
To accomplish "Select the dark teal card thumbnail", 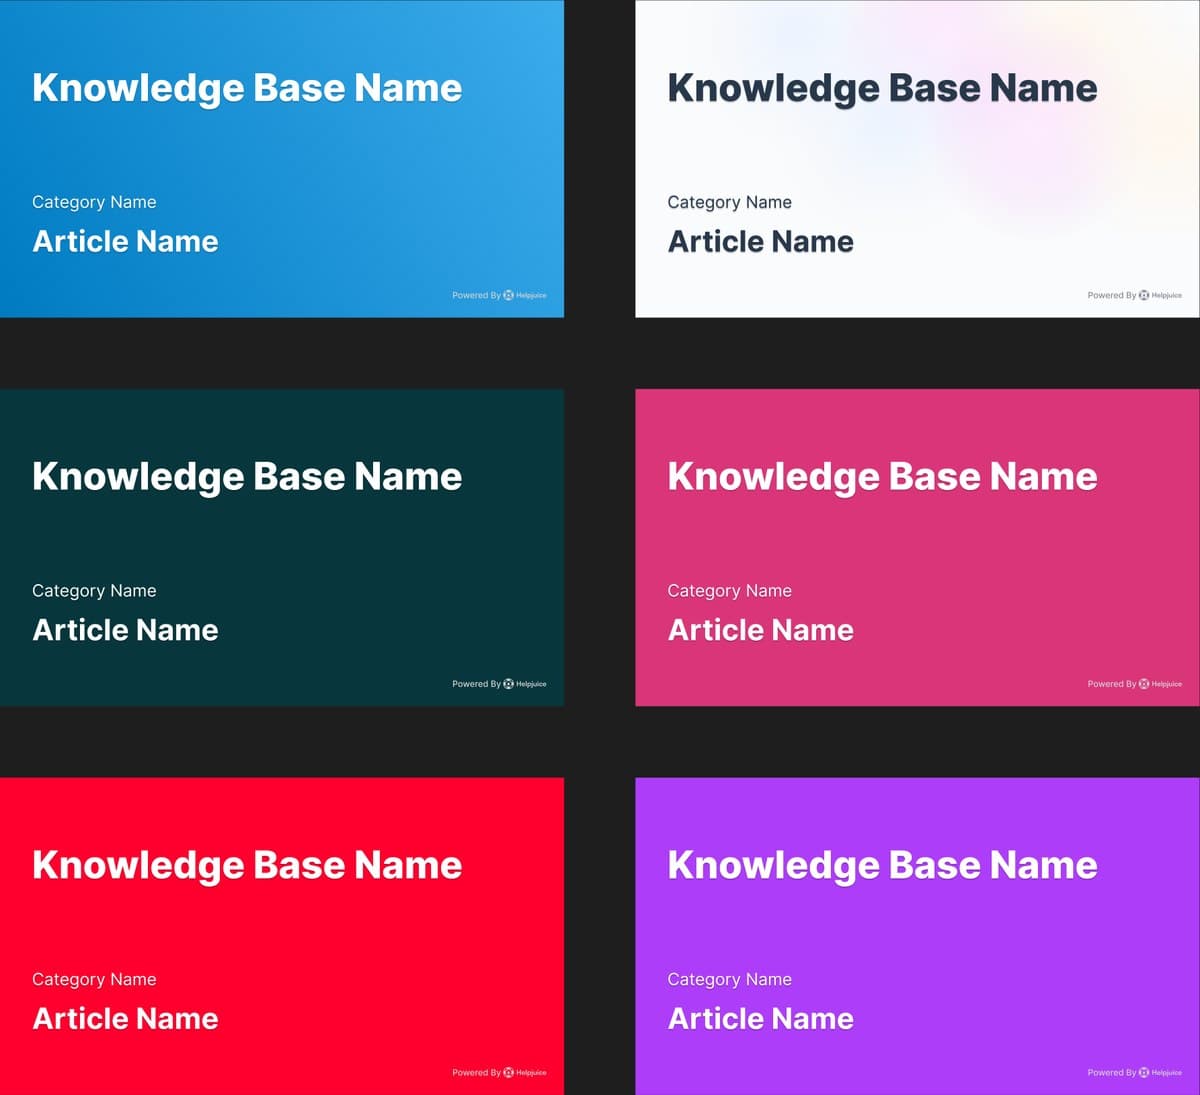I will (x=282, y=547).
